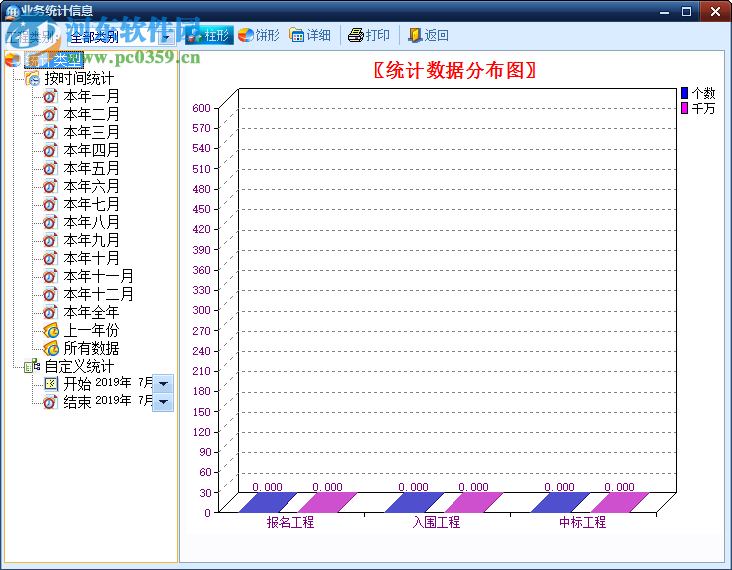This screenshot has height=570, width=732.
Task: Open the 开始 date dropdown arrow
Action: [163, 384]
